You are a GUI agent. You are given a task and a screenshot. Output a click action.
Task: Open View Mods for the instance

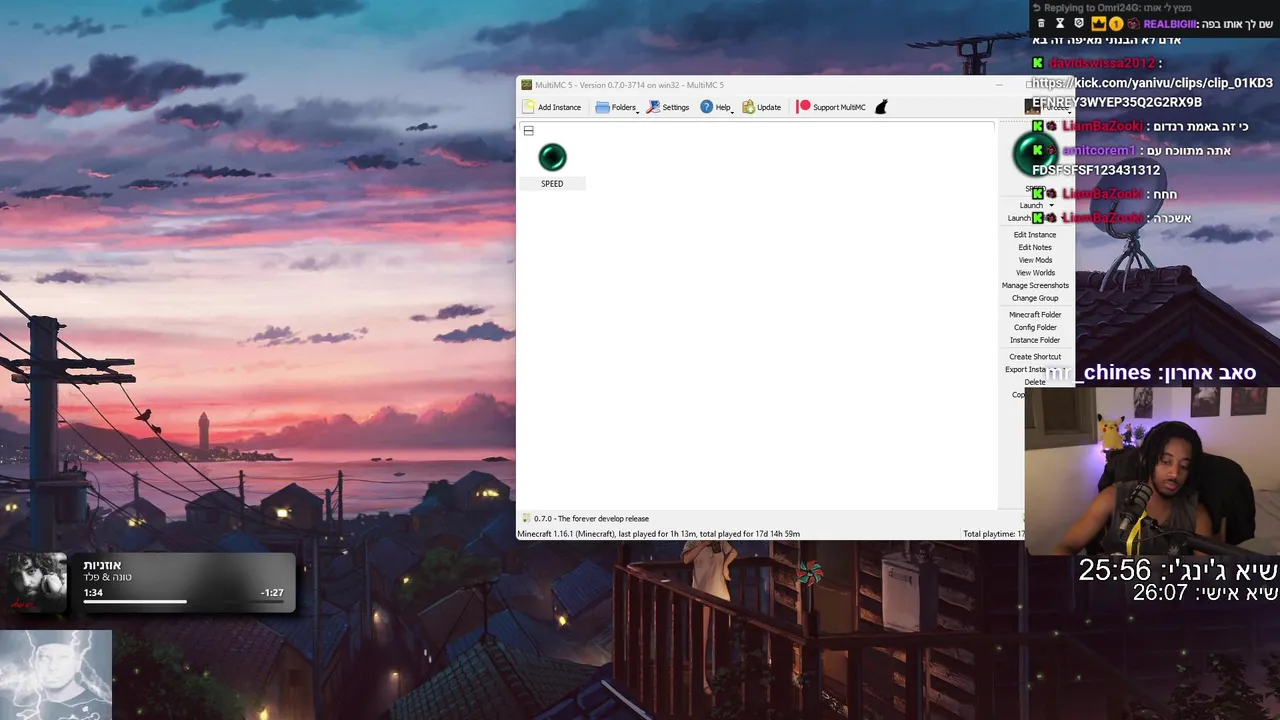[x=1035, y=260]
